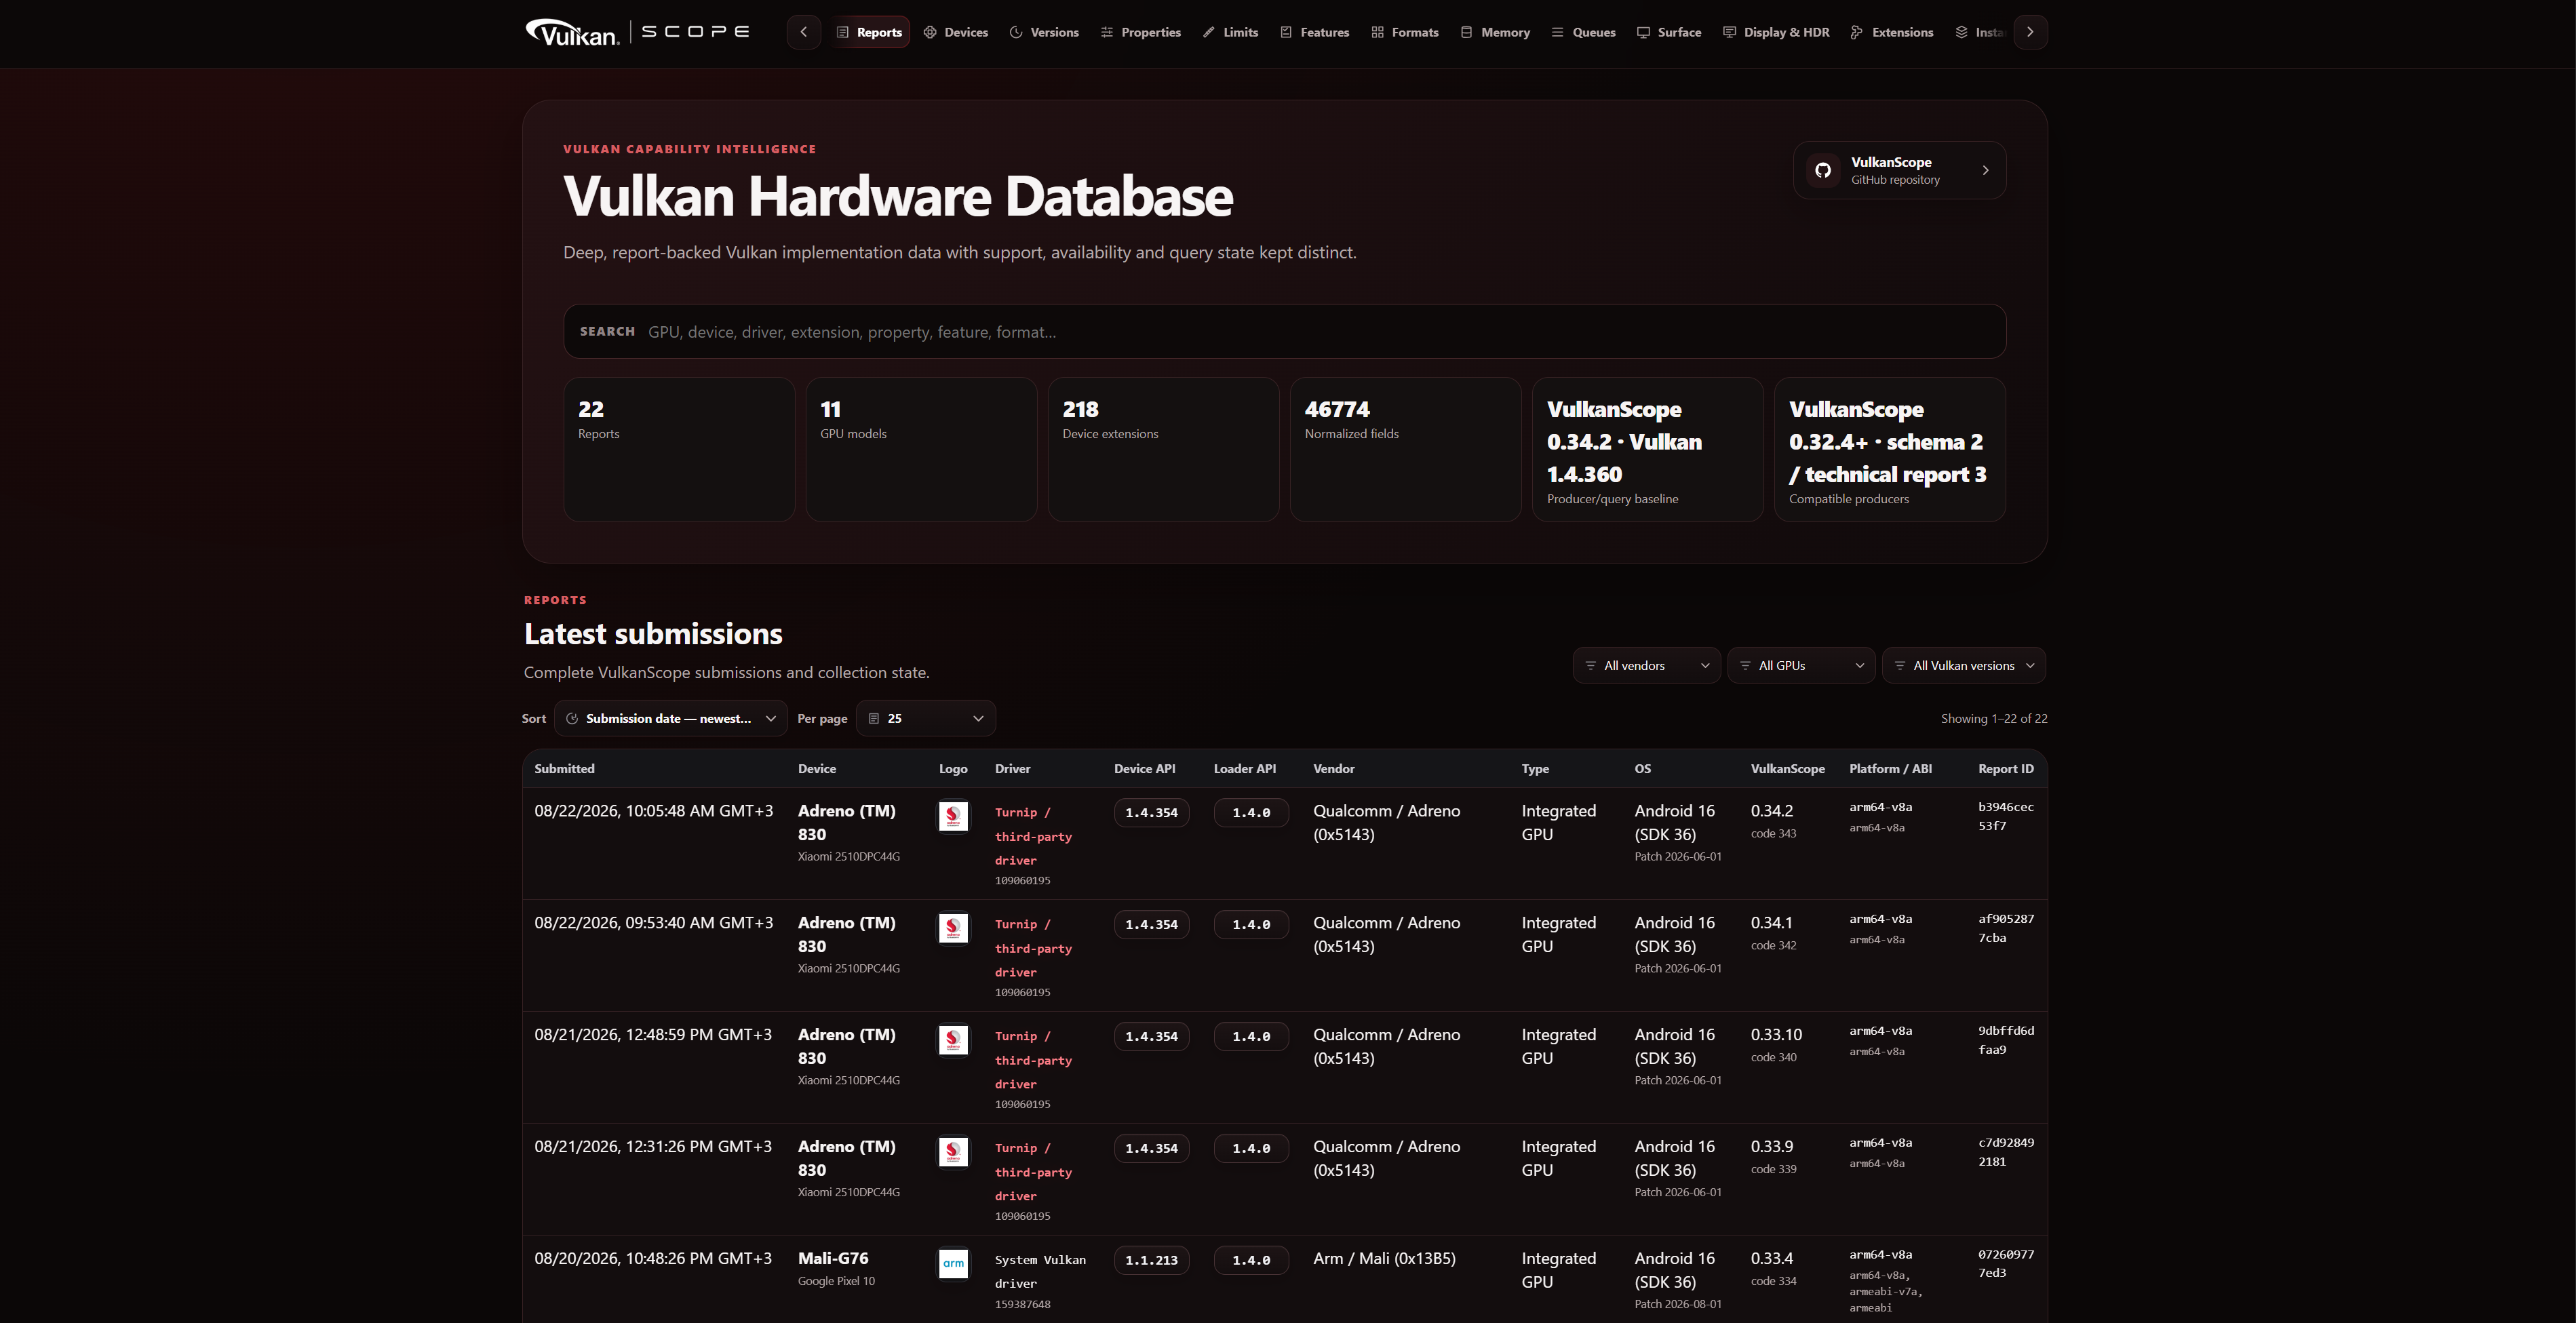Click the Device column header
This screenshot has width=2576, height=1323.
pos(817,768)
